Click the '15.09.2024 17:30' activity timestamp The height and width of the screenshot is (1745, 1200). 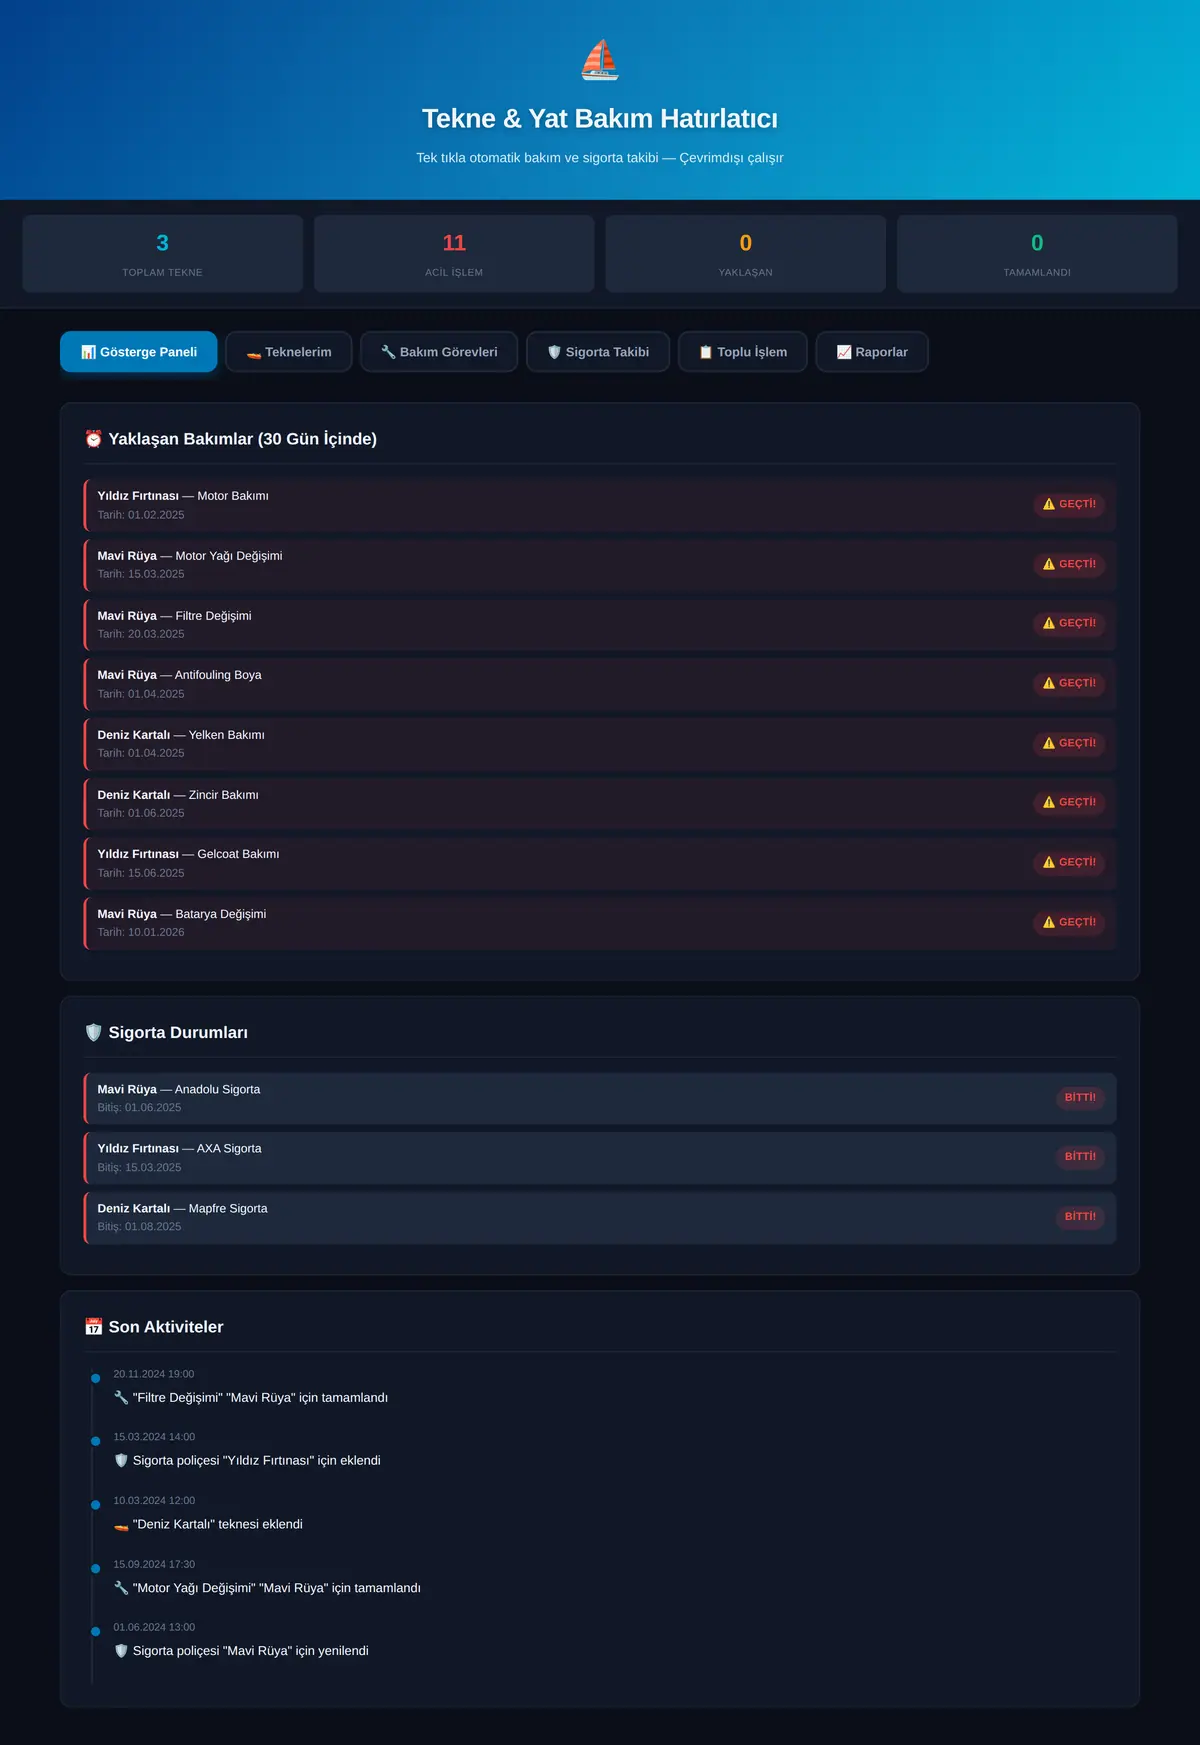154,1564
